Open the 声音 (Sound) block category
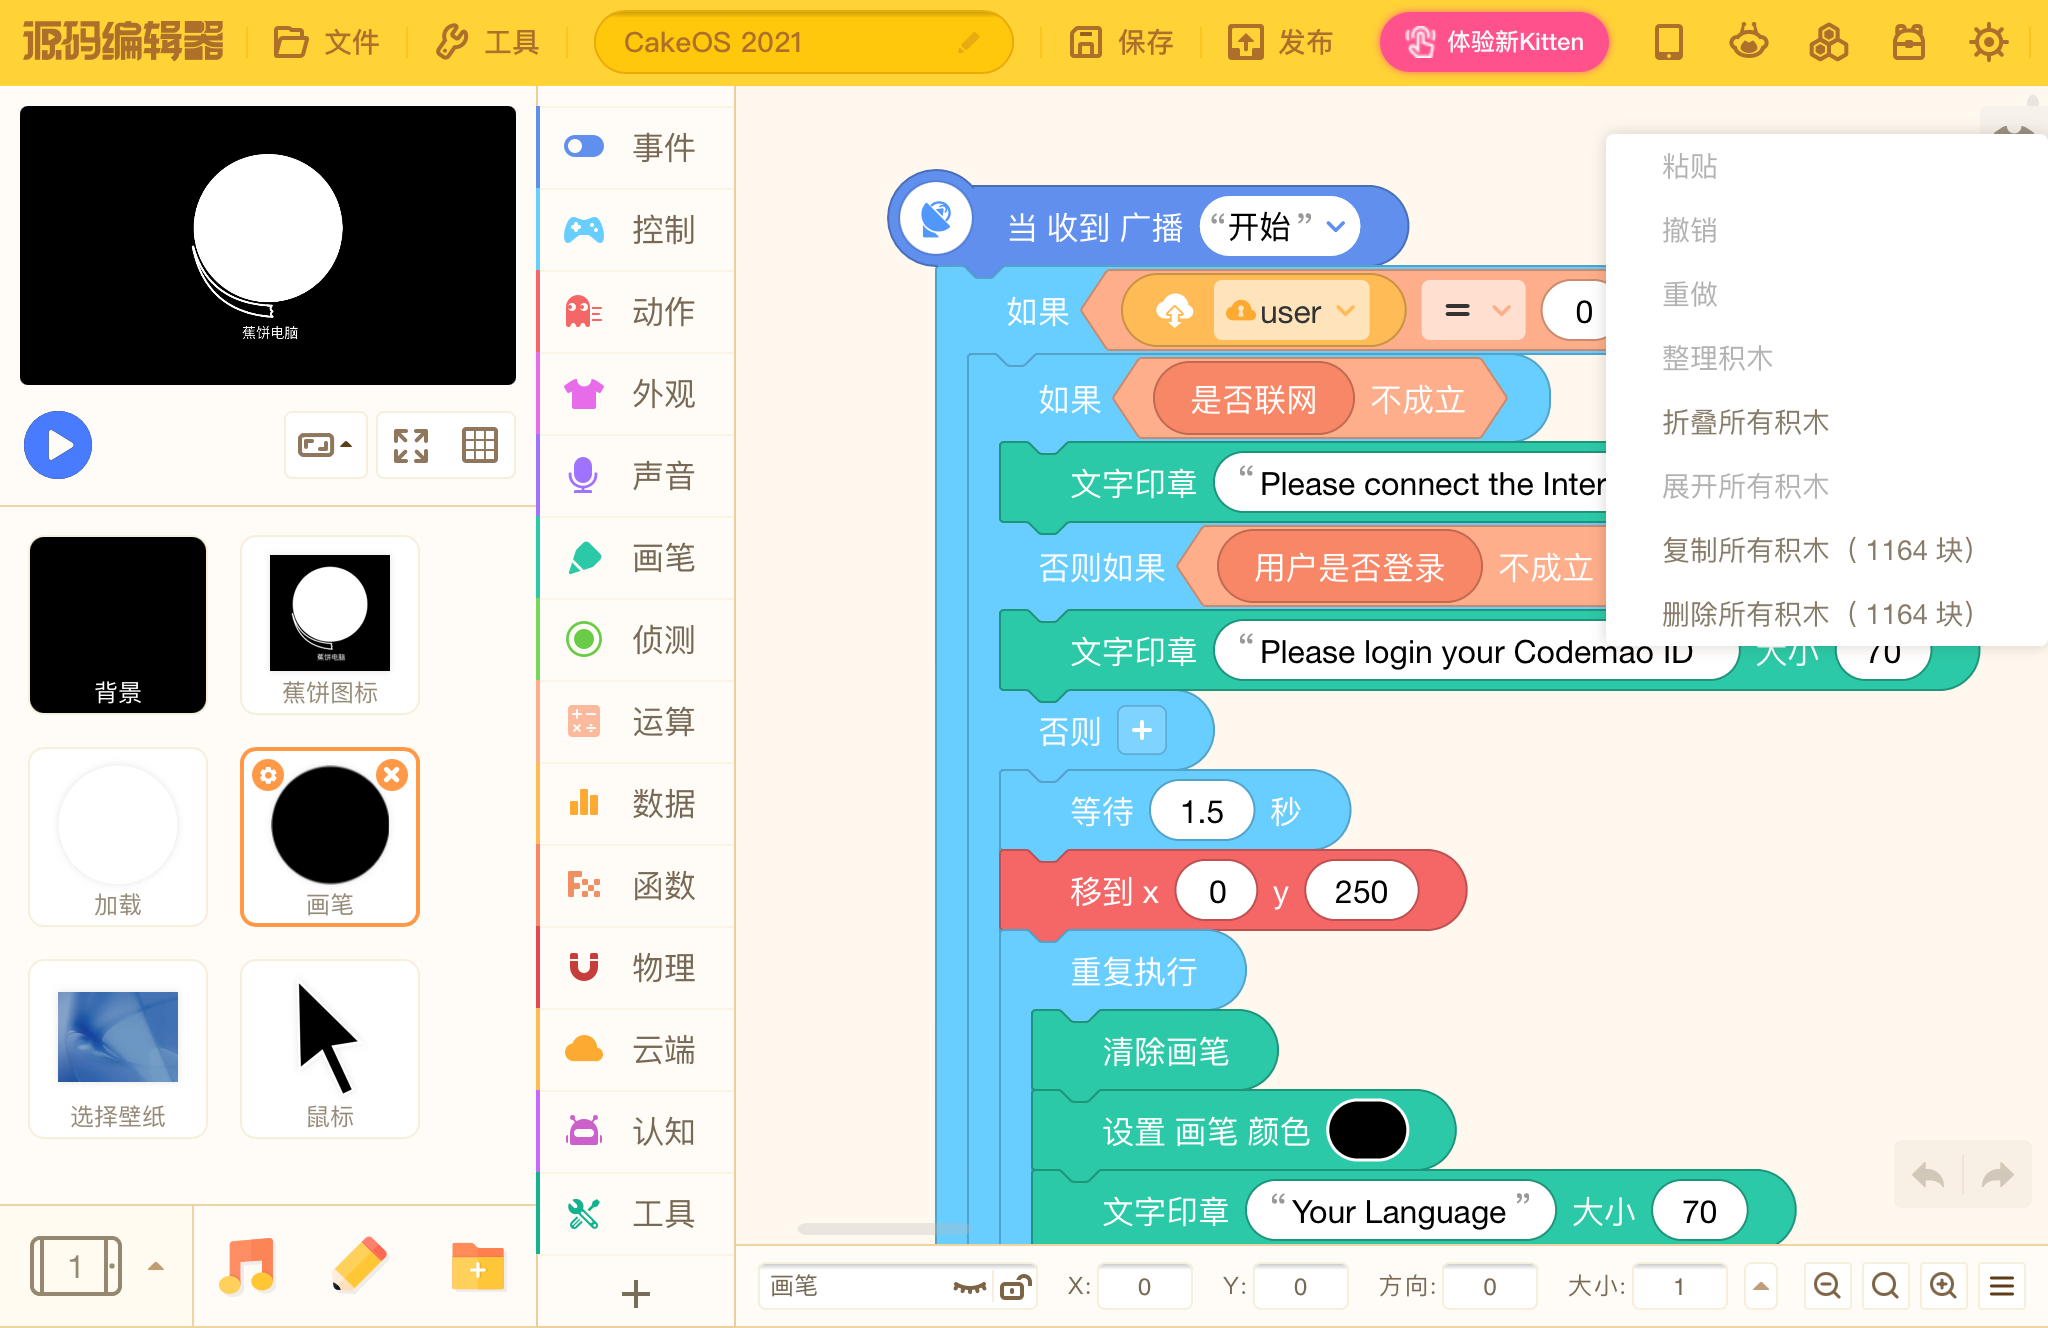 (637, 475)
